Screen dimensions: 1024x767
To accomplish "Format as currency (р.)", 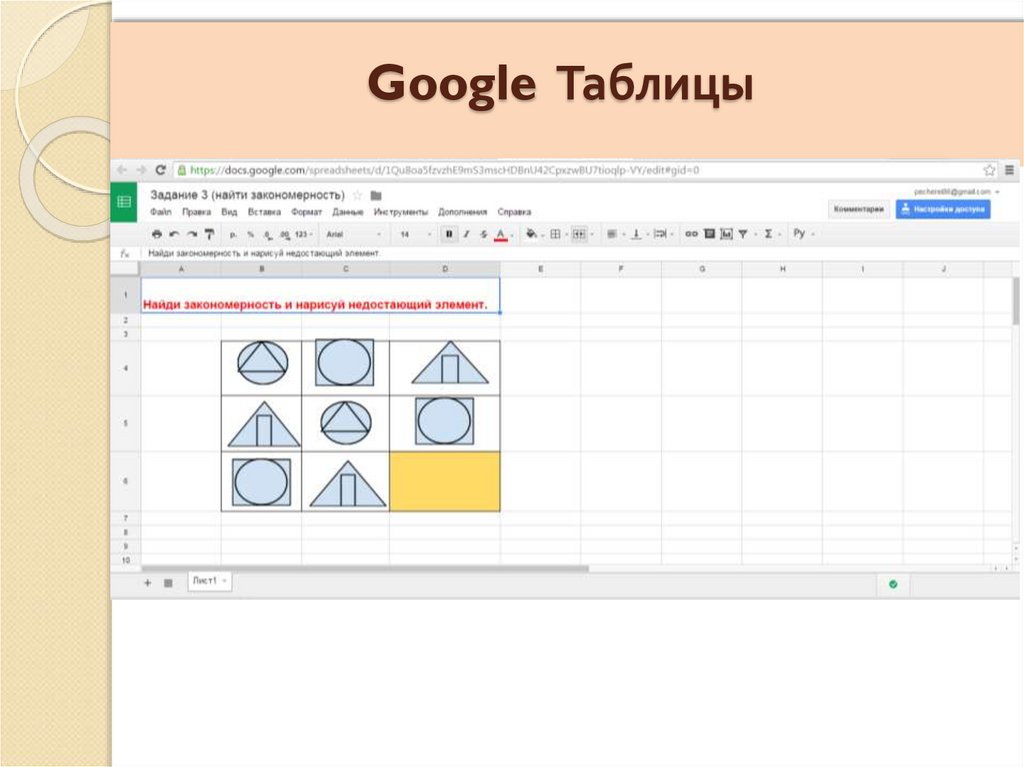I will click(x=233, y=235).
